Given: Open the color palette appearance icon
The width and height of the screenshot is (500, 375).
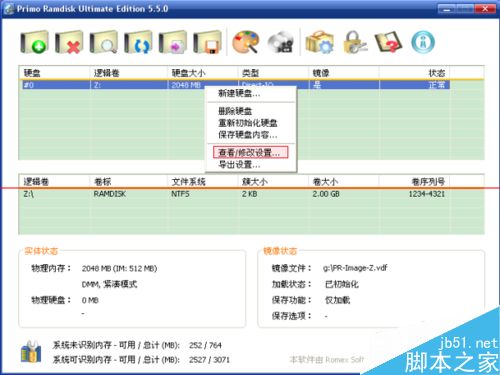Looking at the screenshot, I should coord(246,42).
